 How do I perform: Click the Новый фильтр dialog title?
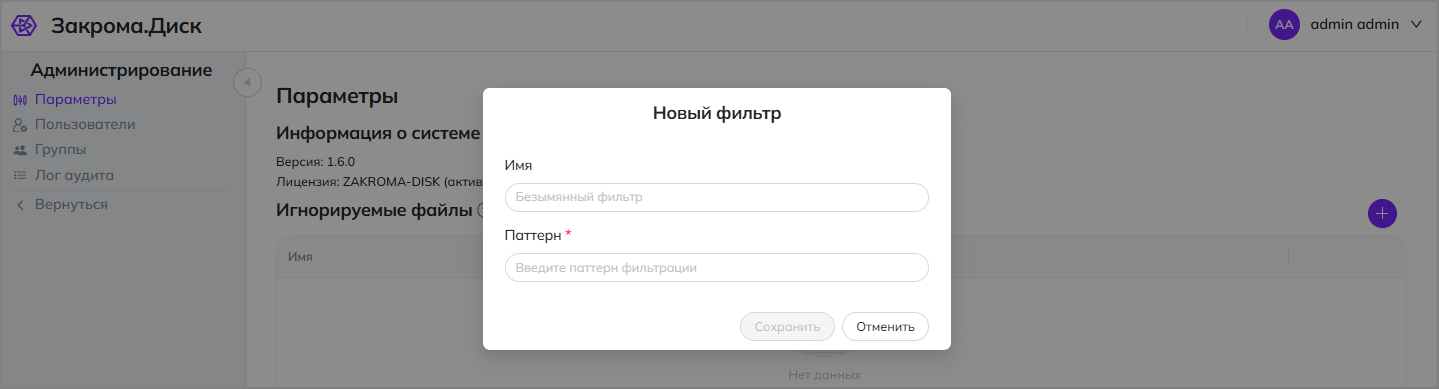tap(717, 113)
